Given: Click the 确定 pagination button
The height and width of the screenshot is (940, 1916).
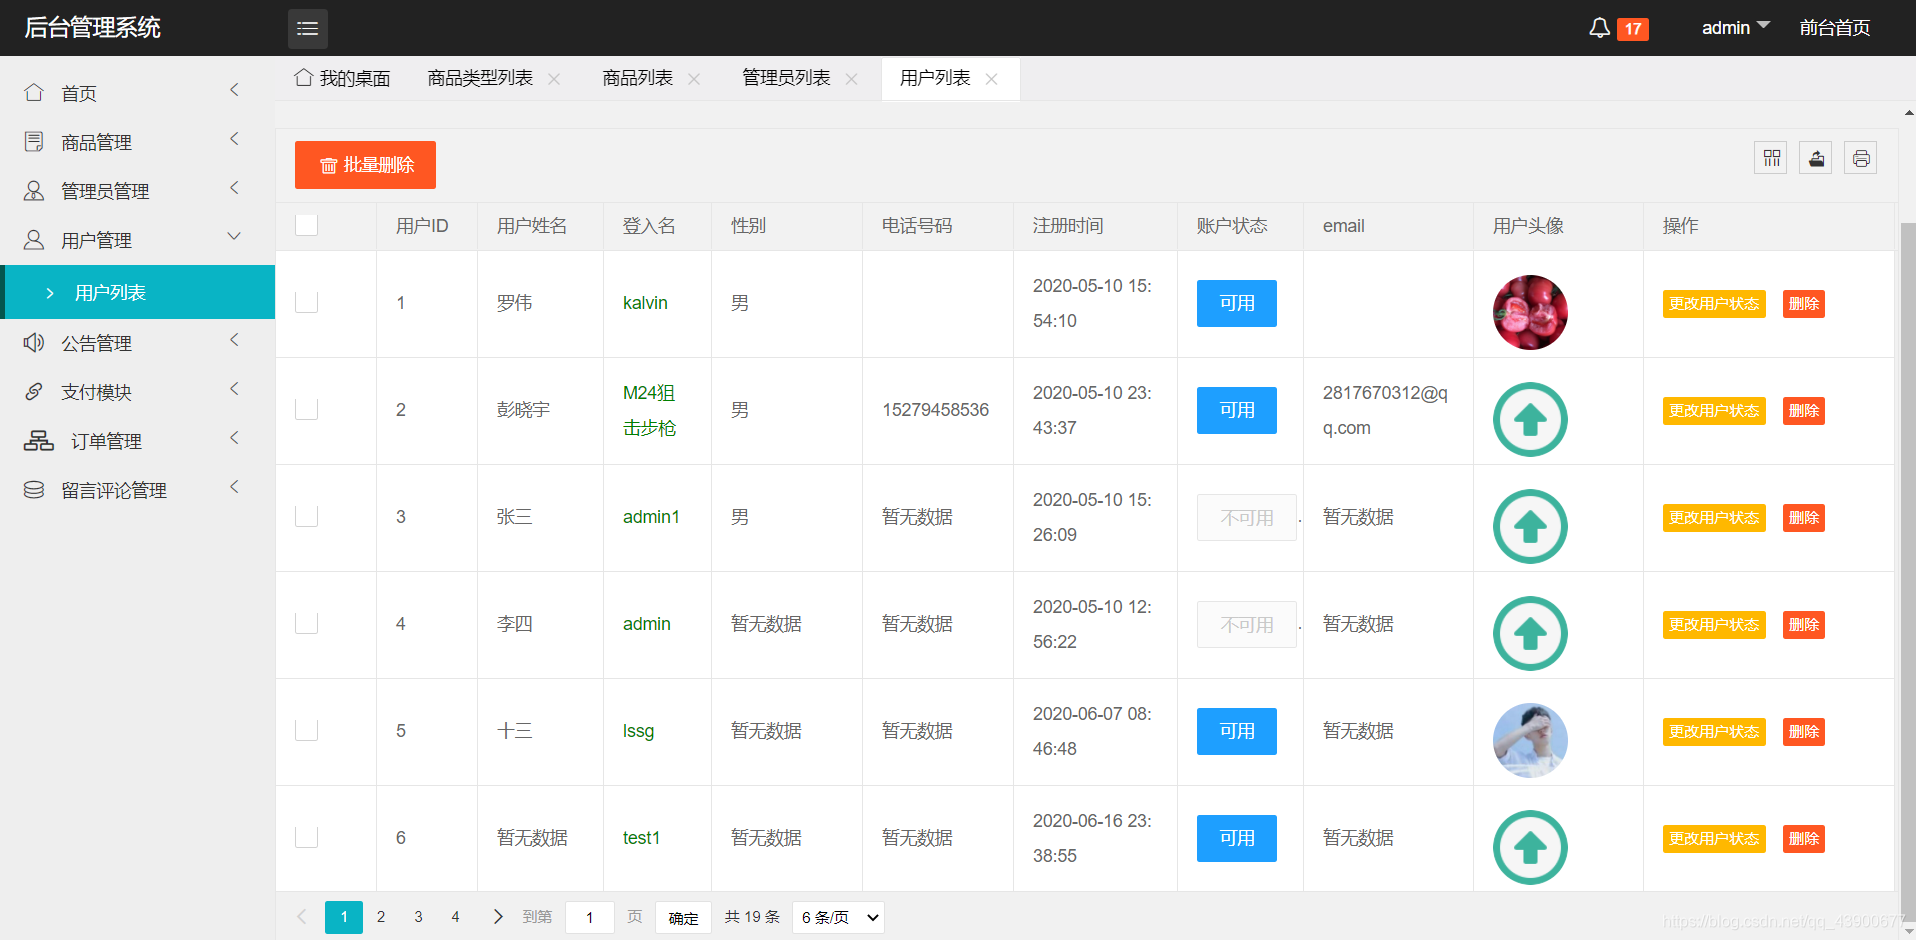Looking at the screenshot, I should click(x=683, y=917).
